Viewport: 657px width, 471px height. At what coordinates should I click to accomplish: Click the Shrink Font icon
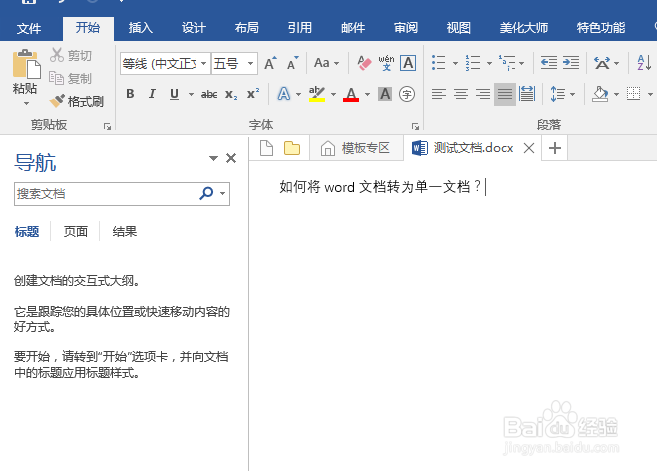292,63
